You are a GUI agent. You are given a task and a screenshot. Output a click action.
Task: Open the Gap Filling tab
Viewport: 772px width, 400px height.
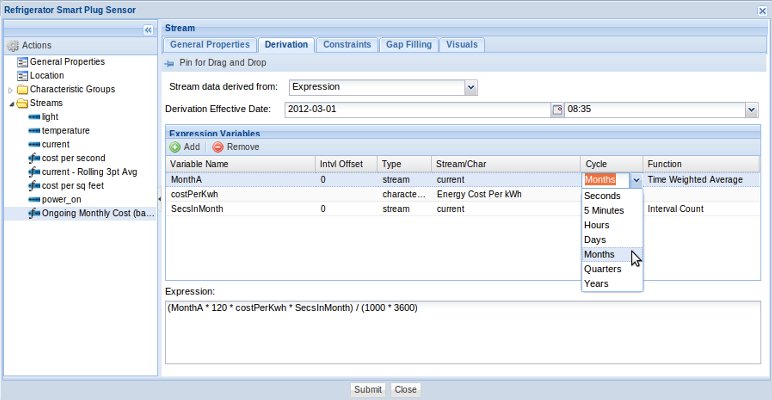pyautogui.click(x=408, y=45)
